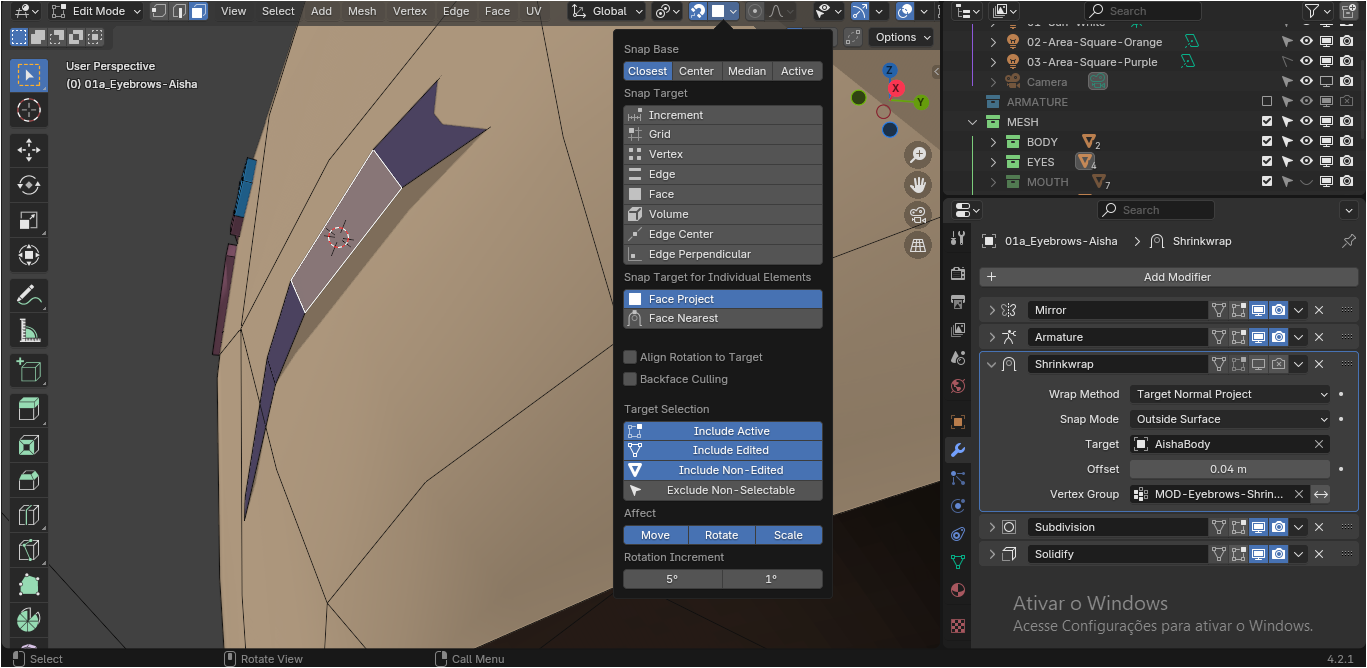
Task: Open the Modifiers wrench properties tab
Action: pyautogui.click(x=958, y=450)
